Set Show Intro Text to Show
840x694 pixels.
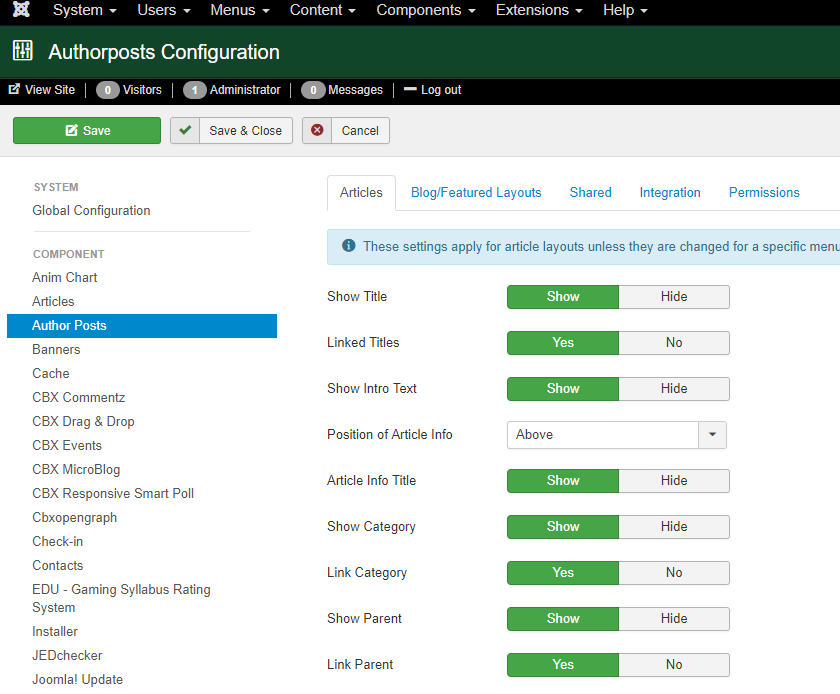pyautogui.click(x=563, y=389)
